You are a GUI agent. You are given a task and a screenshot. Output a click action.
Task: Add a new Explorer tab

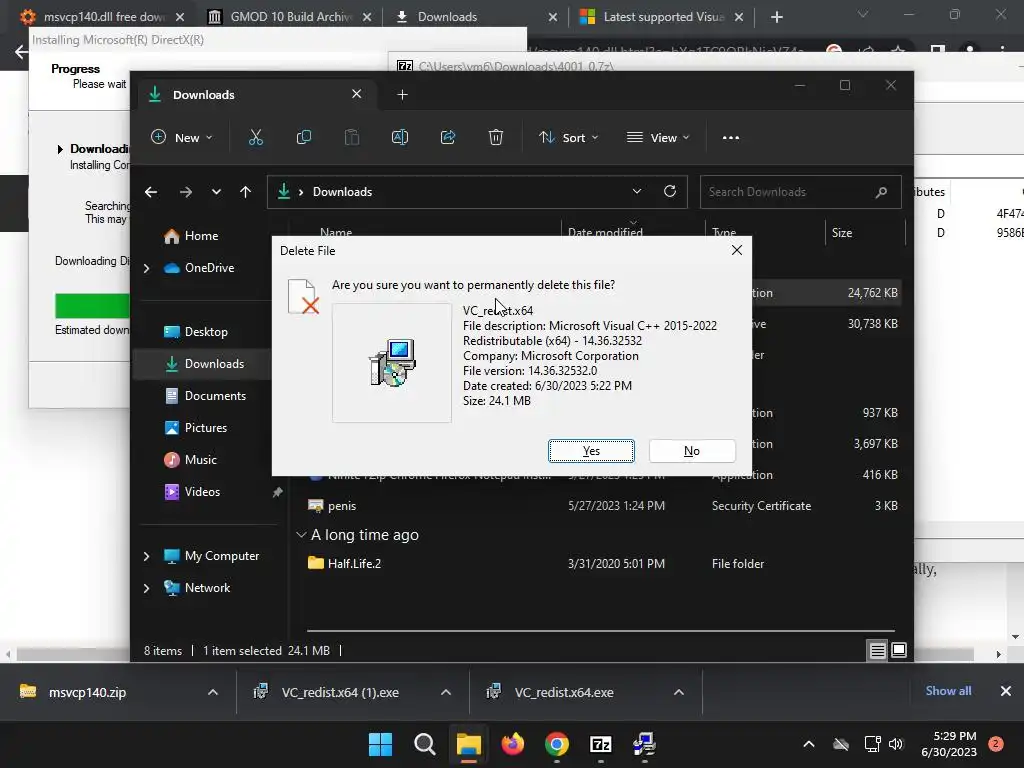tap(402, 95)
